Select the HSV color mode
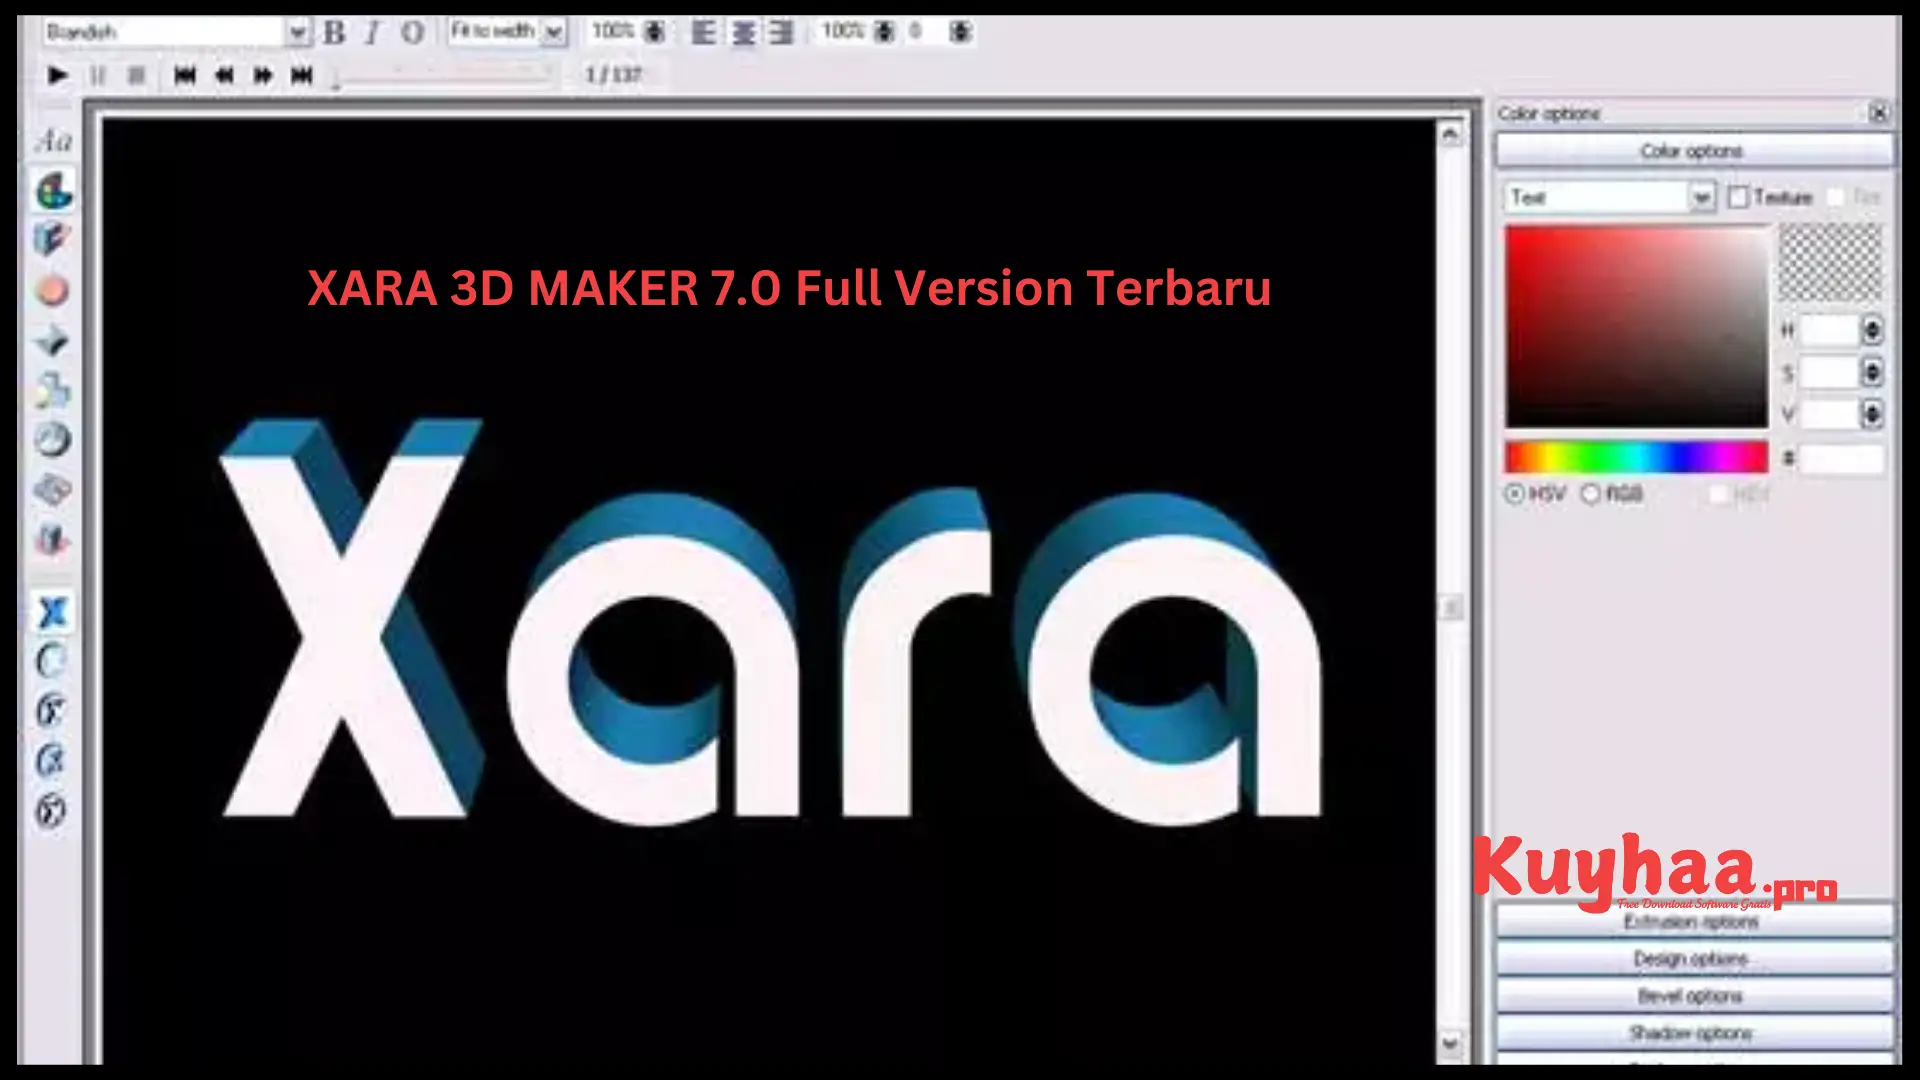 pos(1514,493)
